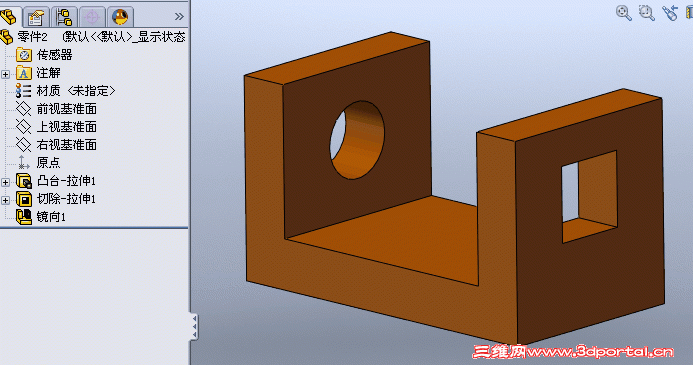The height and width of the screenshot is (365, 693).
Task: Click the 切除-拉伸1 cut extrude icon
Action: click(24, 199)
